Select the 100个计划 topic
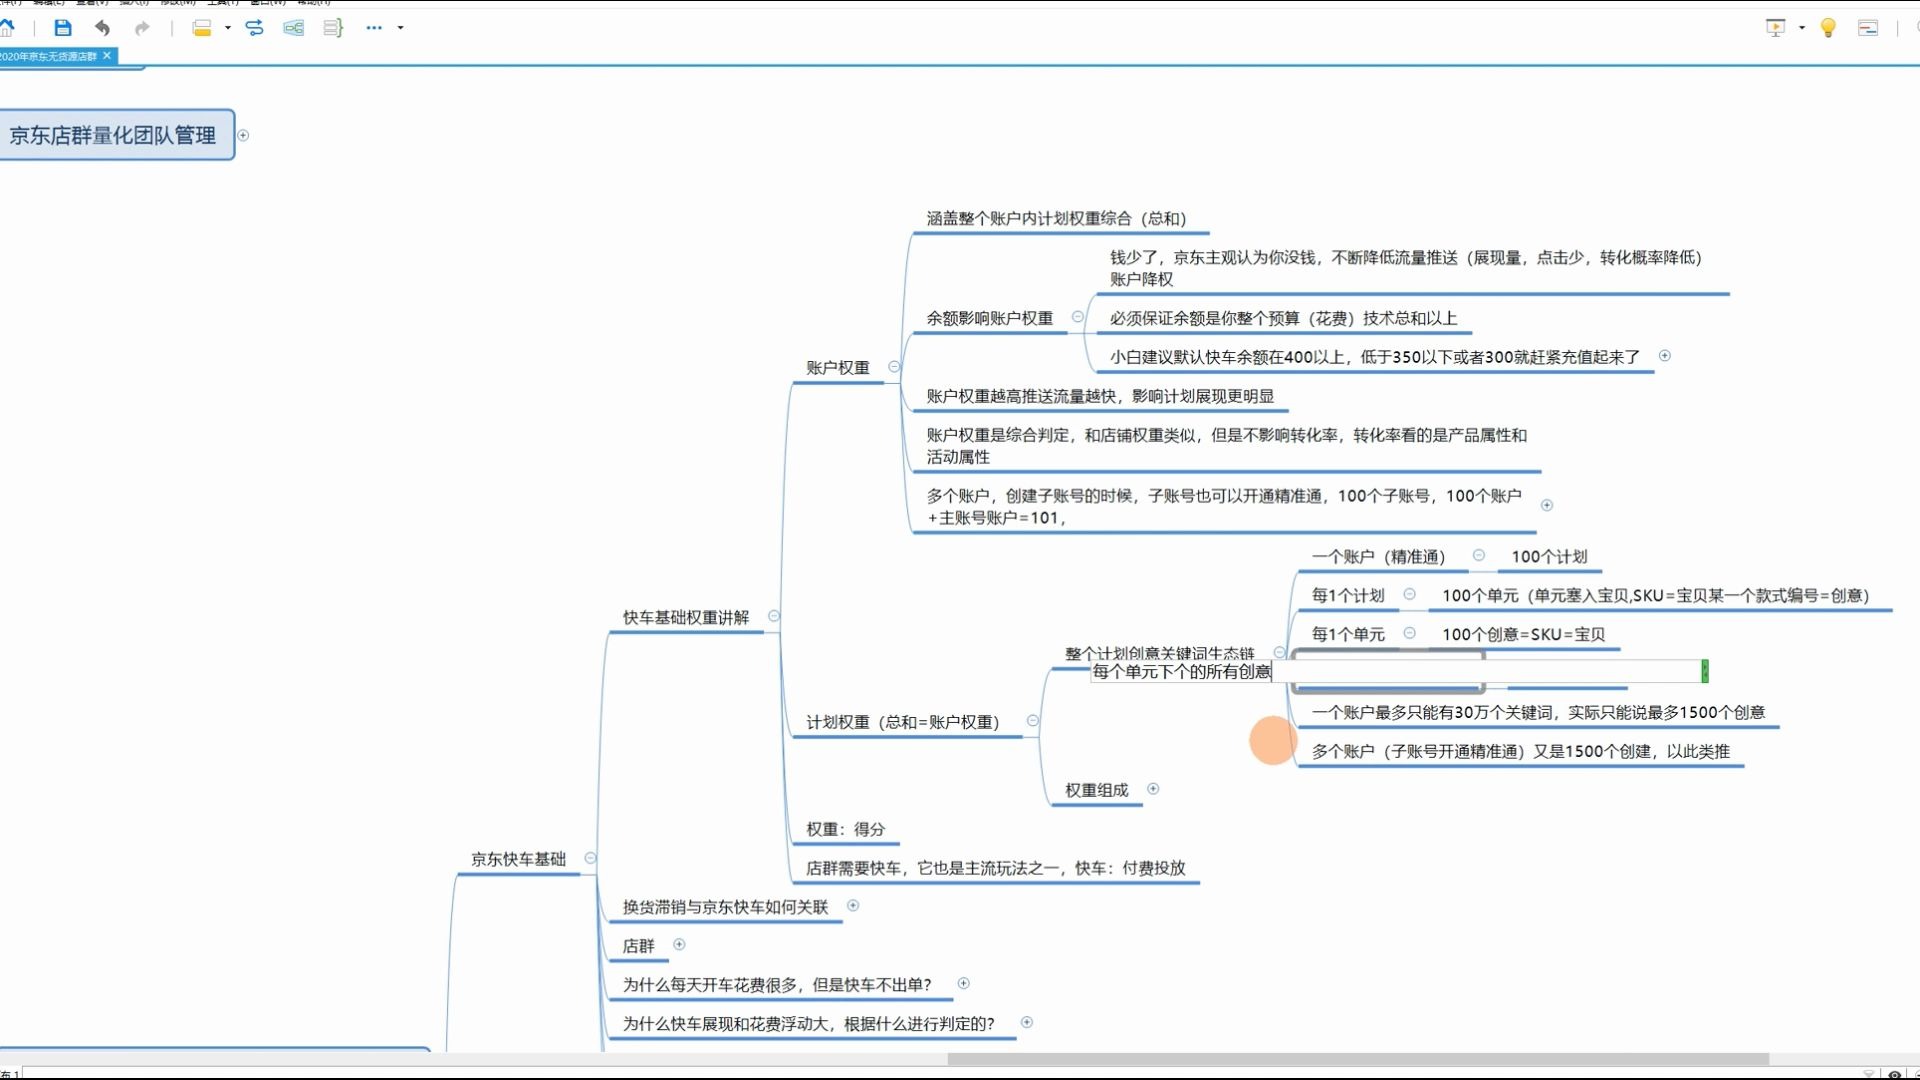The height and width of the screenshot is (1080, 1920). [1549, 557]
